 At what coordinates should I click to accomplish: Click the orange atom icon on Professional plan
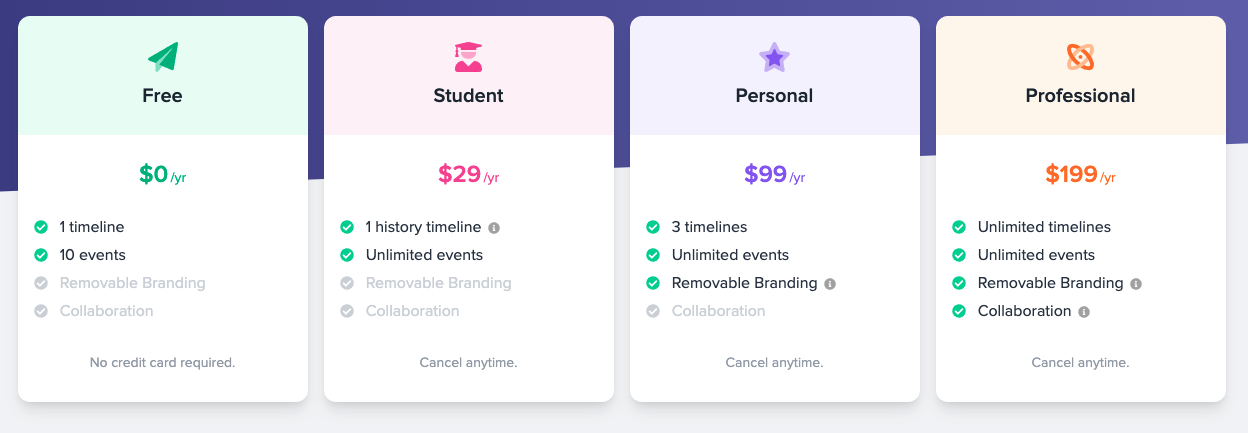tap(1080, 57)
